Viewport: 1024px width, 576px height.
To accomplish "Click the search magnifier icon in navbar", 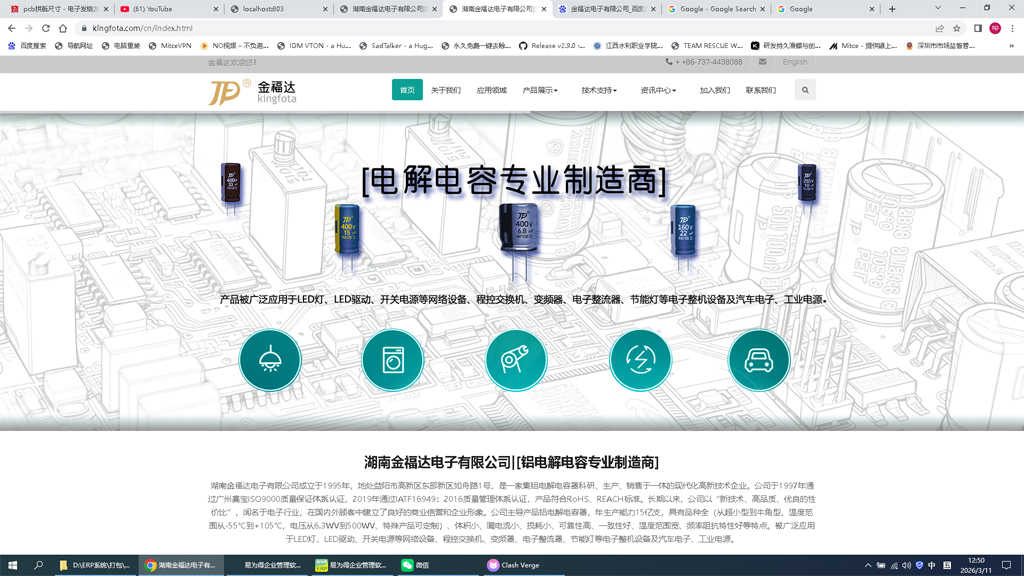I will pyautogui.click(x=805, y=90).
